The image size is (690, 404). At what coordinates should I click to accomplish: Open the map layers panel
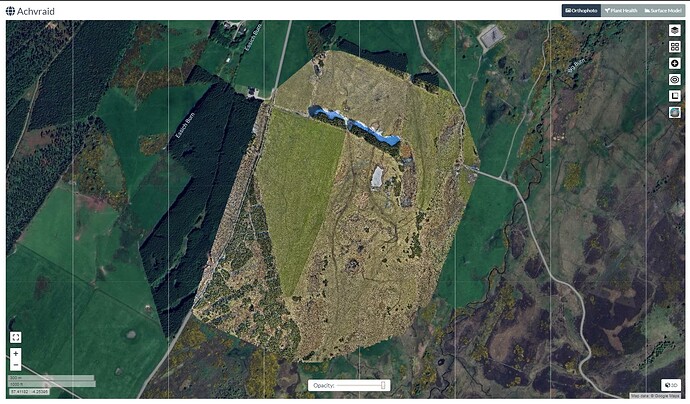tap(675, 30)
